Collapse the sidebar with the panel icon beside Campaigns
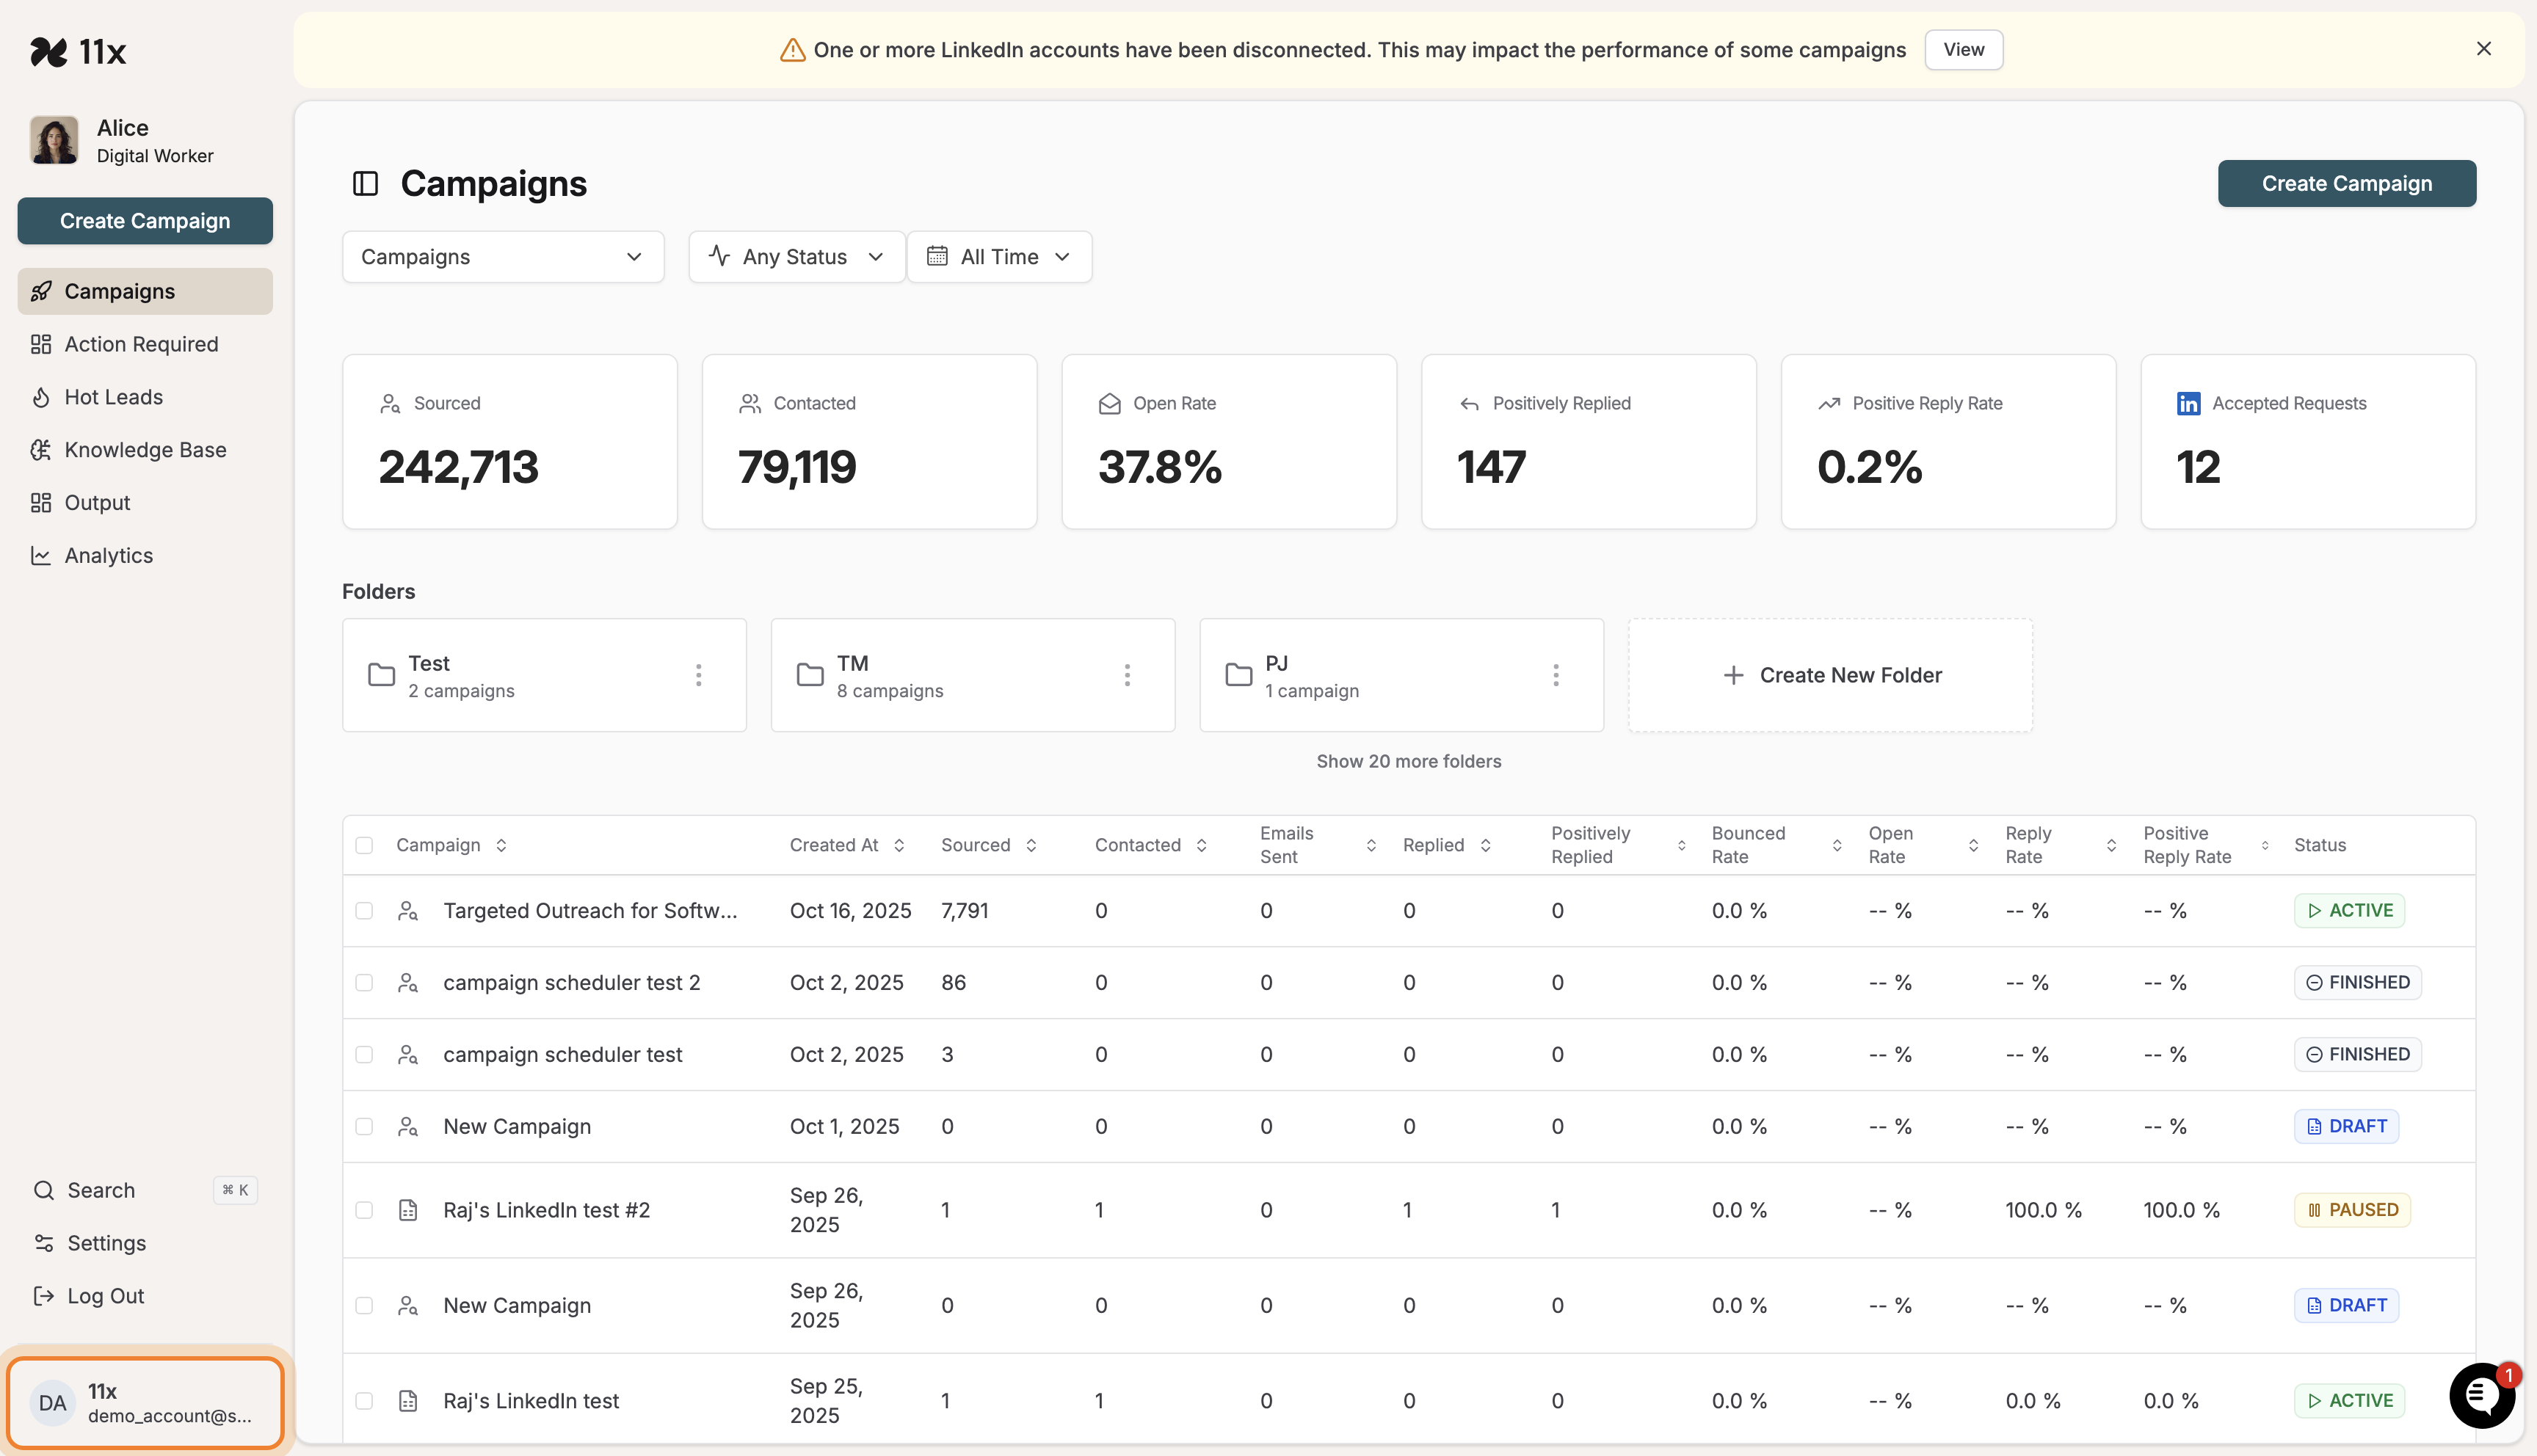The height and width of the screenshot is (1456, 2537). click(x=365, y=183)
